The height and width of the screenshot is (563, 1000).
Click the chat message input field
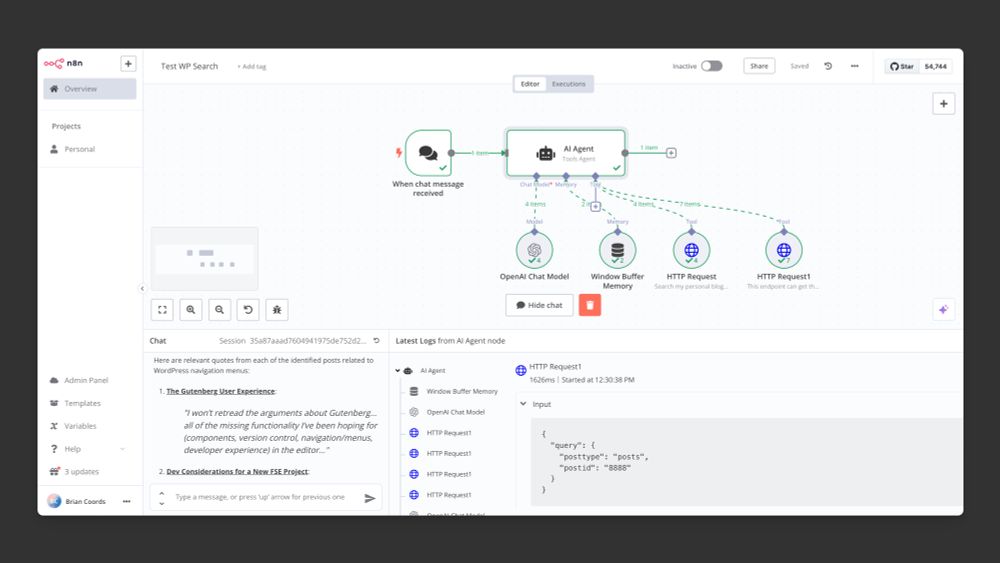(x=260, y=497)
